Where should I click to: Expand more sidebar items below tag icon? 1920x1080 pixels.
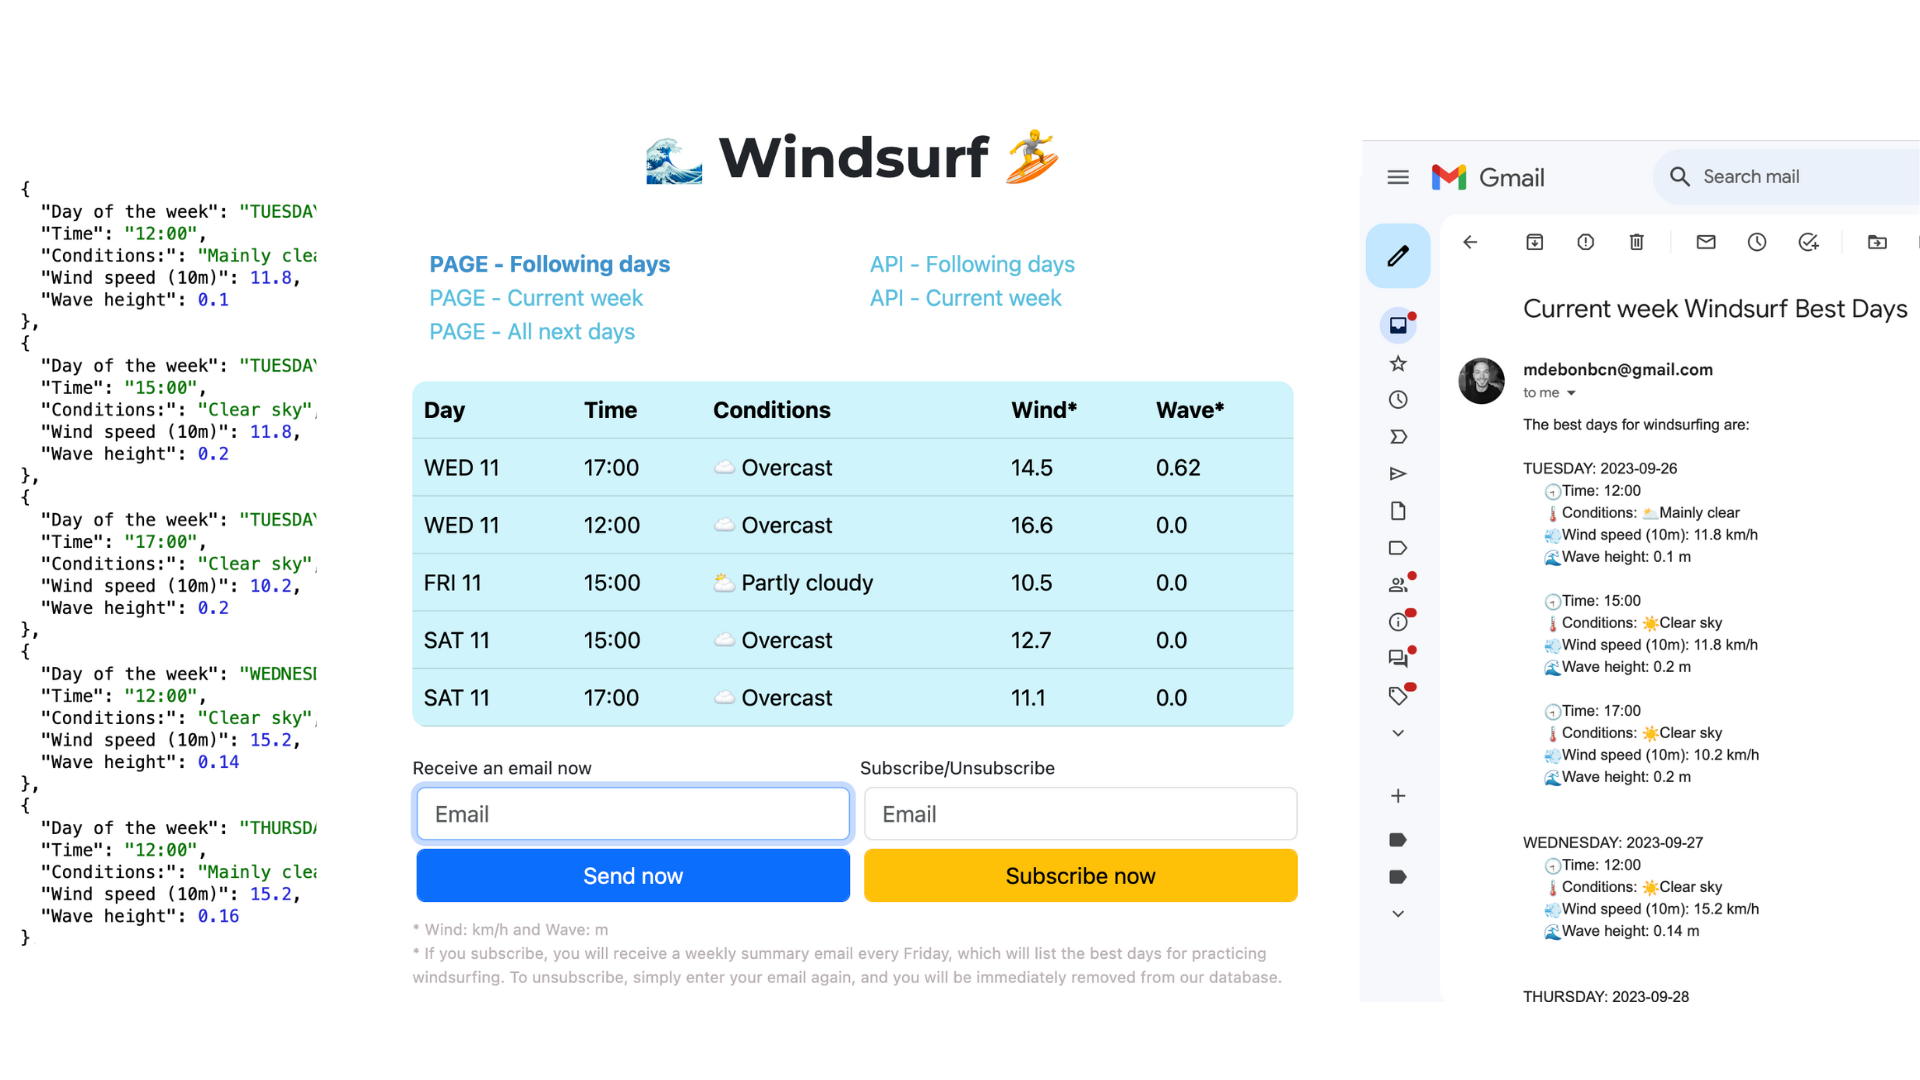point(1398,733)
